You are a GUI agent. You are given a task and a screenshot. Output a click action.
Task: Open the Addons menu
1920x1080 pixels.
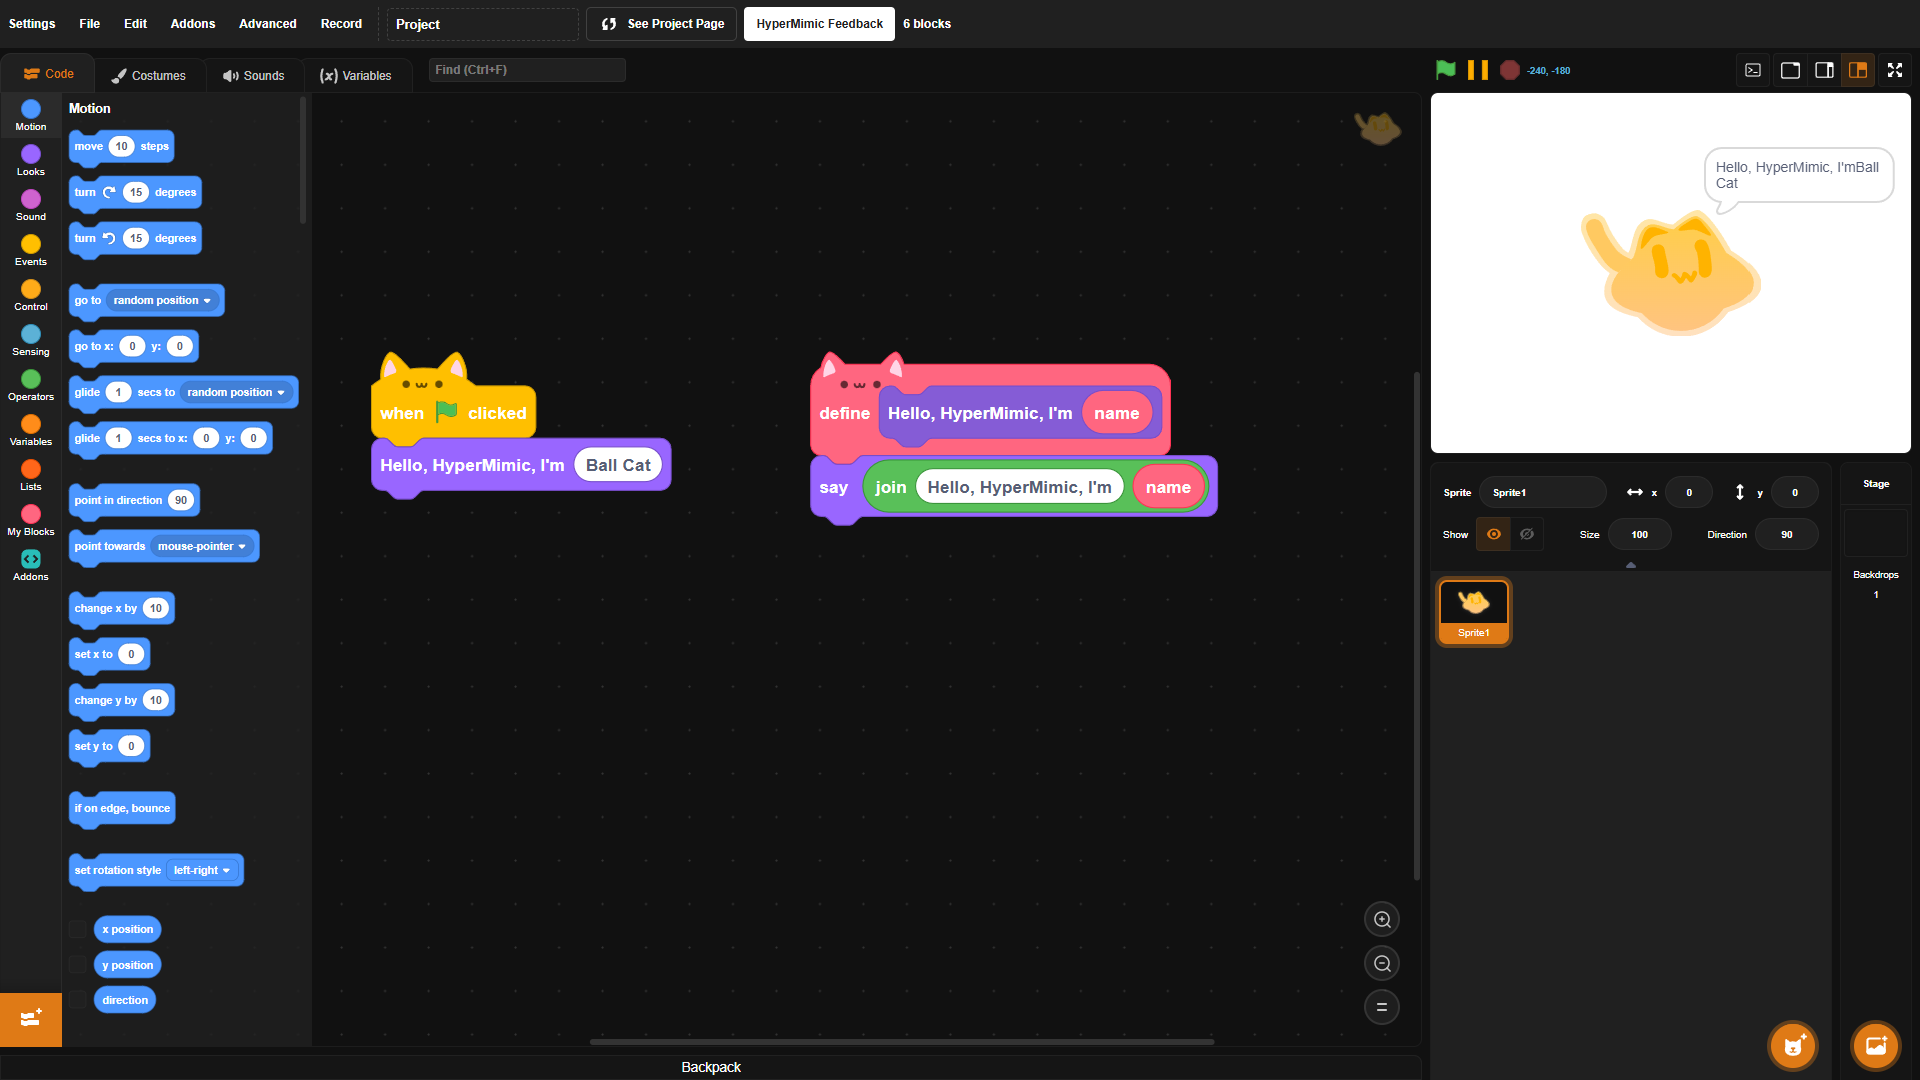click(x=193, y=24)
